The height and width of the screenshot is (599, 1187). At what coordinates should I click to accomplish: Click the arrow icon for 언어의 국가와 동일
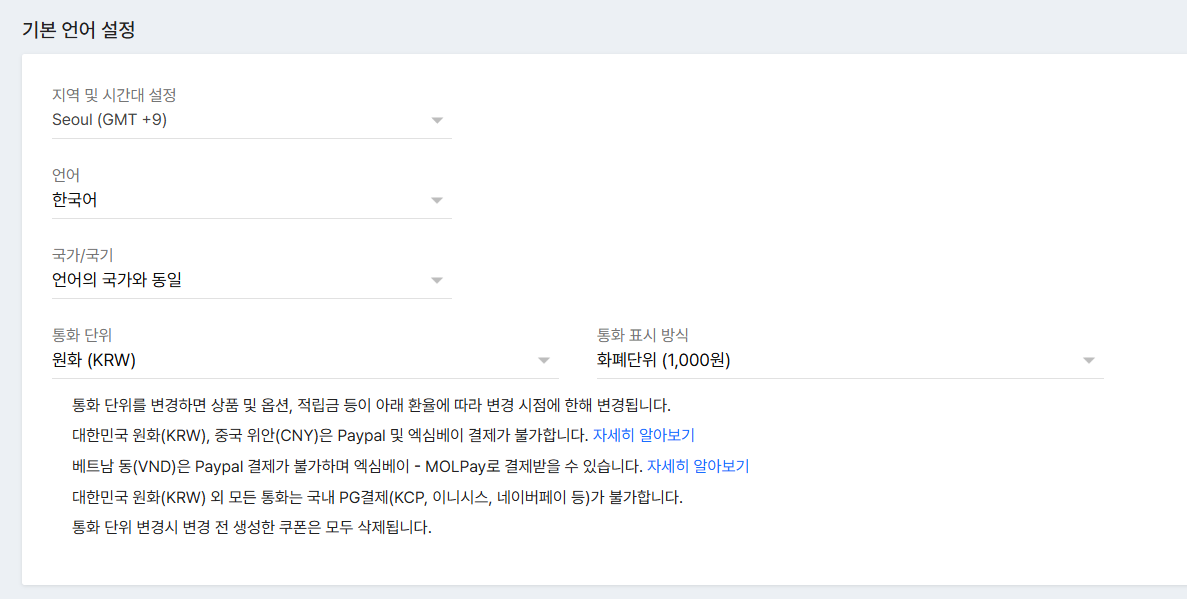click(x=437, y=281)
